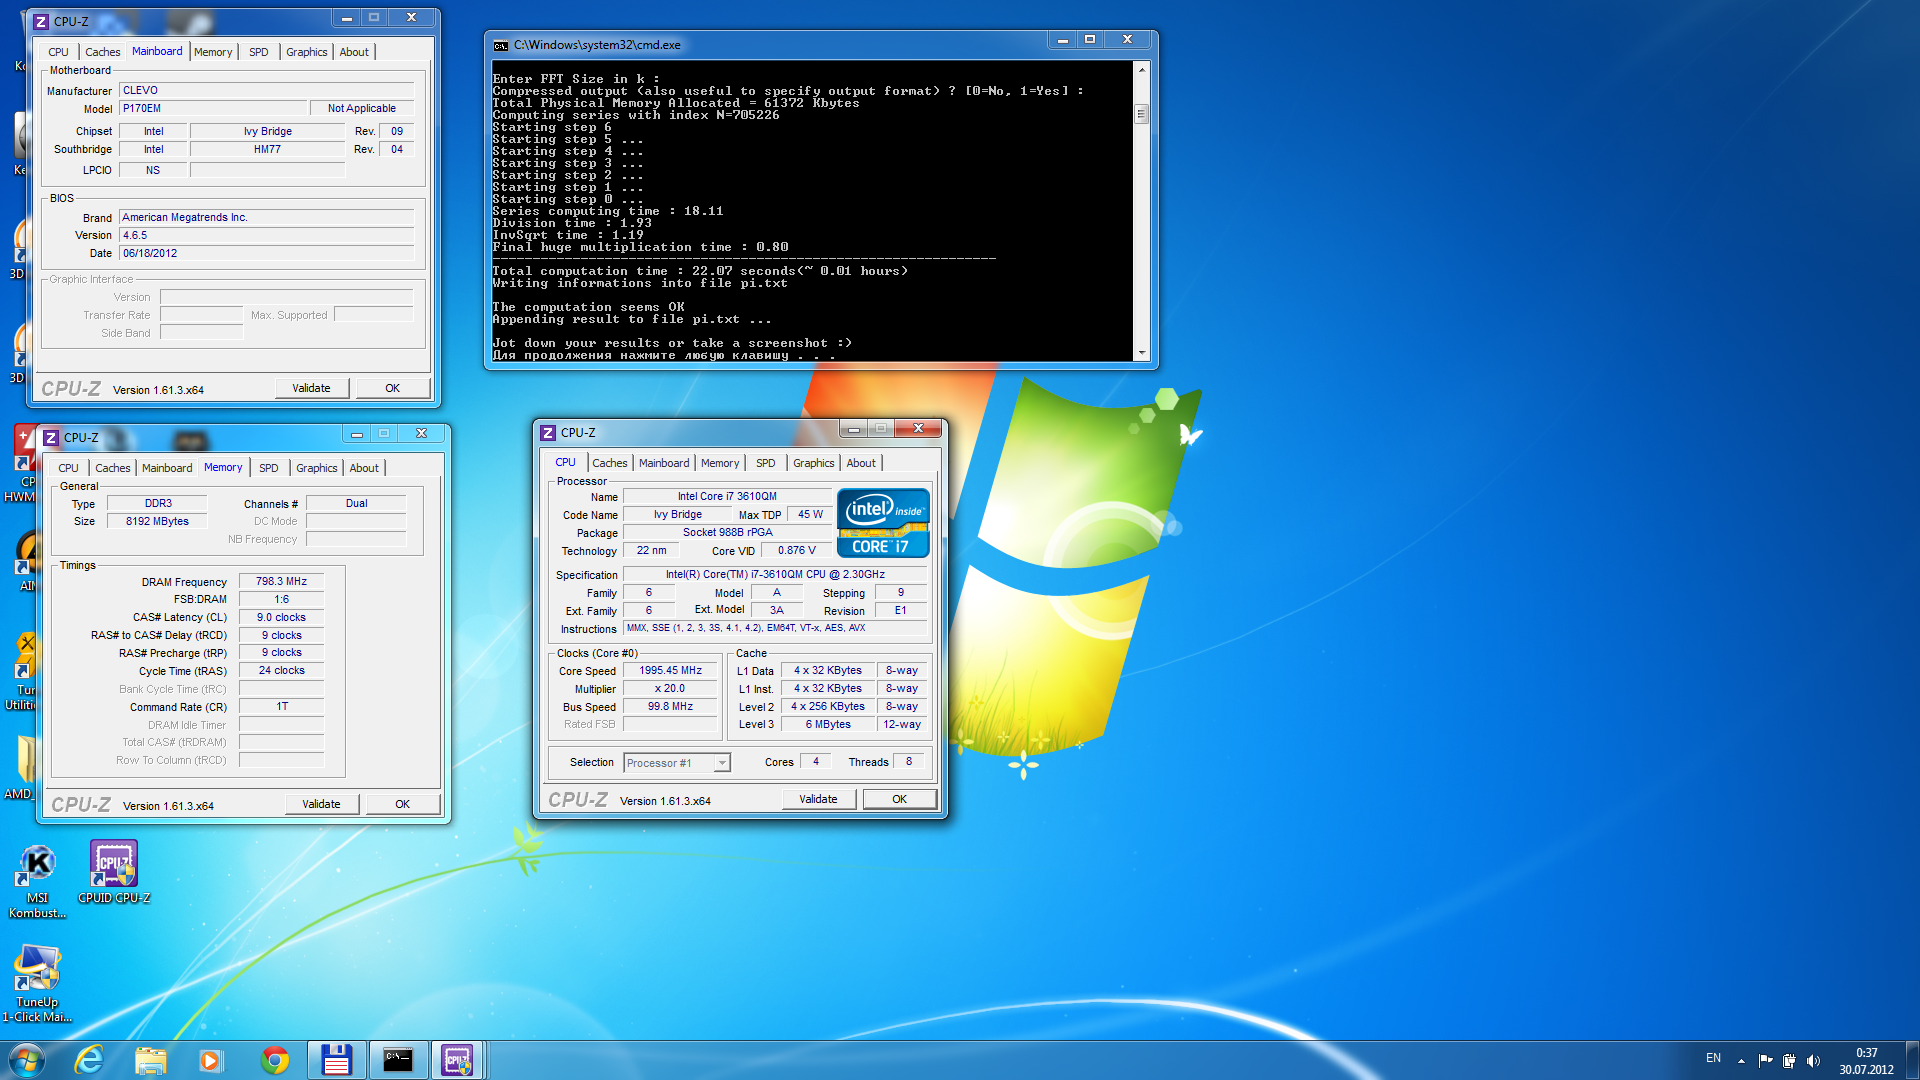Select SPD tab in the Mainboard window
This screenshot has height=1080, width=1920.
pos(258,52)
